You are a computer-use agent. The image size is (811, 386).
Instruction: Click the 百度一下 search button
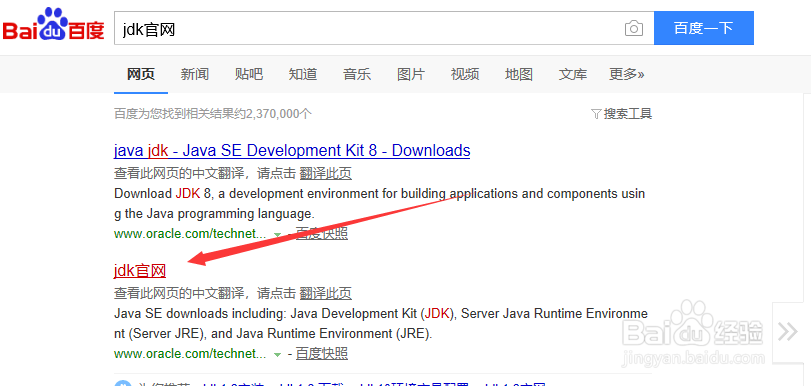coord(703,28)
